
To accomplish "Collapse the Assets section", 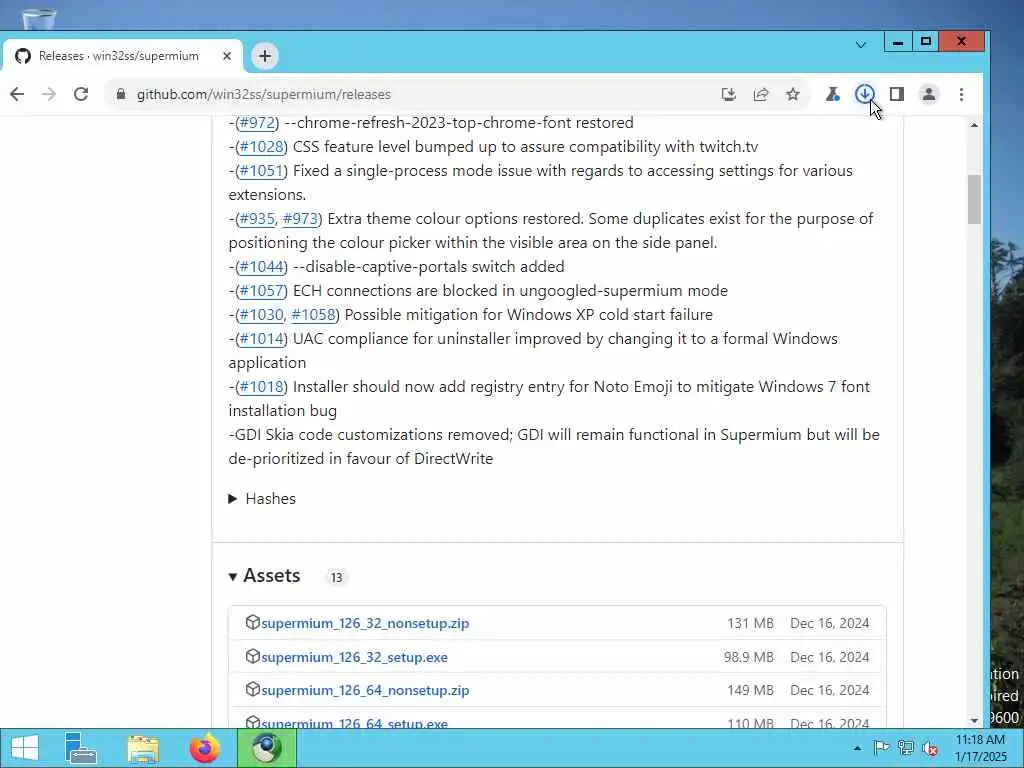I will click(232, 577).
